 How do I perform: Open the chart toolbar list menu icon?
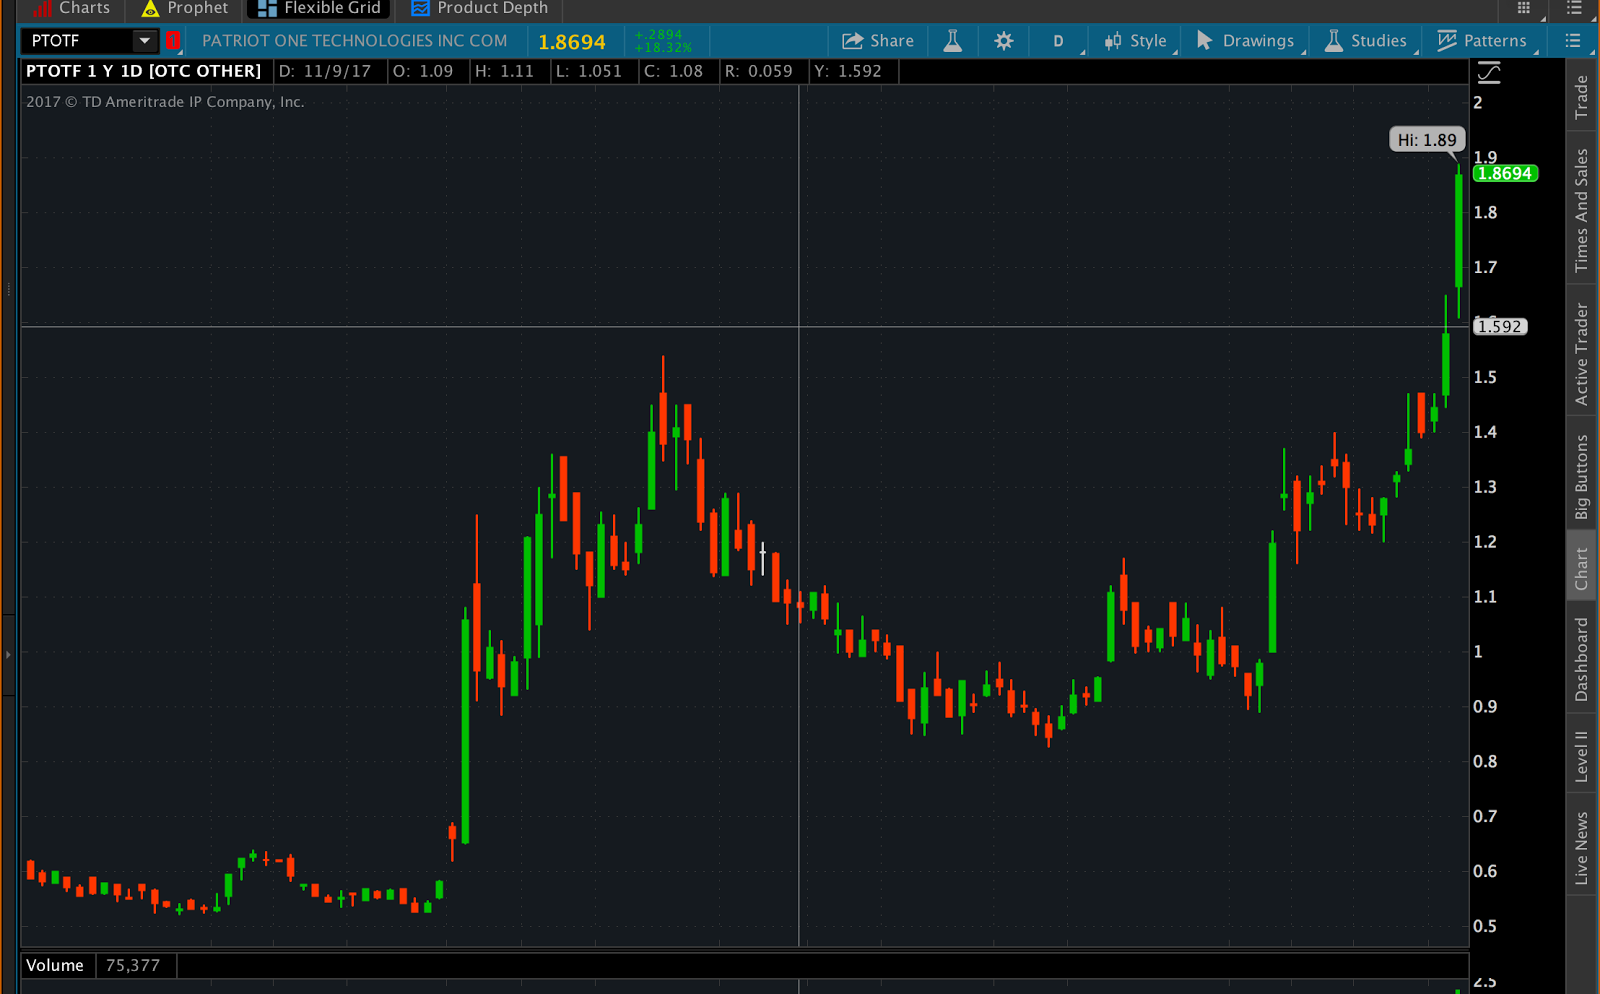[x=1573, y=41]
